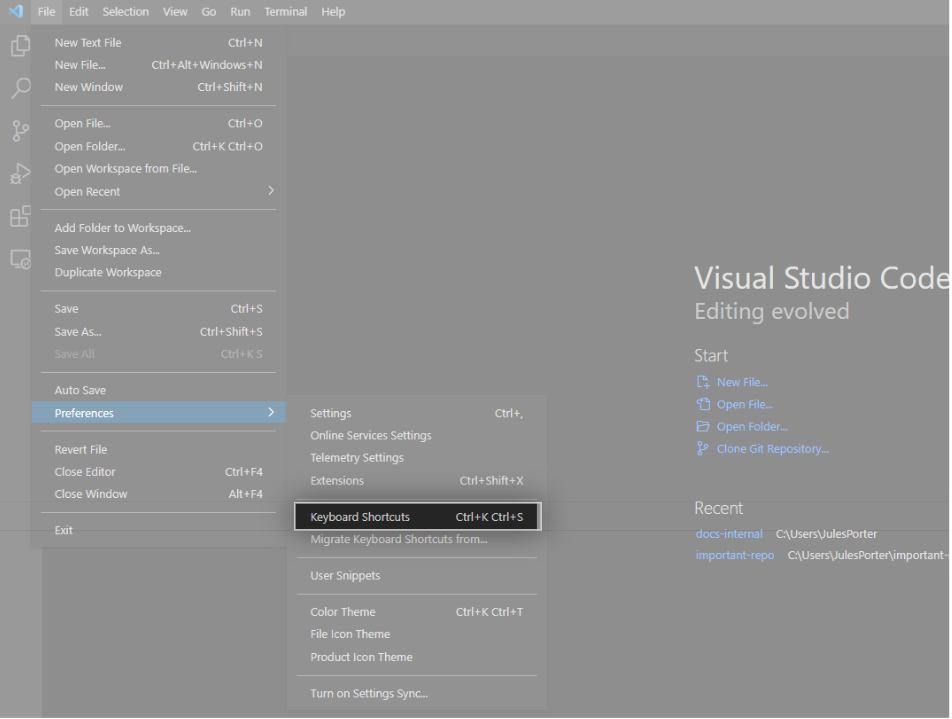Open recent project important-repo
Viewport: 952px width, 719px height.
(735, 555)
